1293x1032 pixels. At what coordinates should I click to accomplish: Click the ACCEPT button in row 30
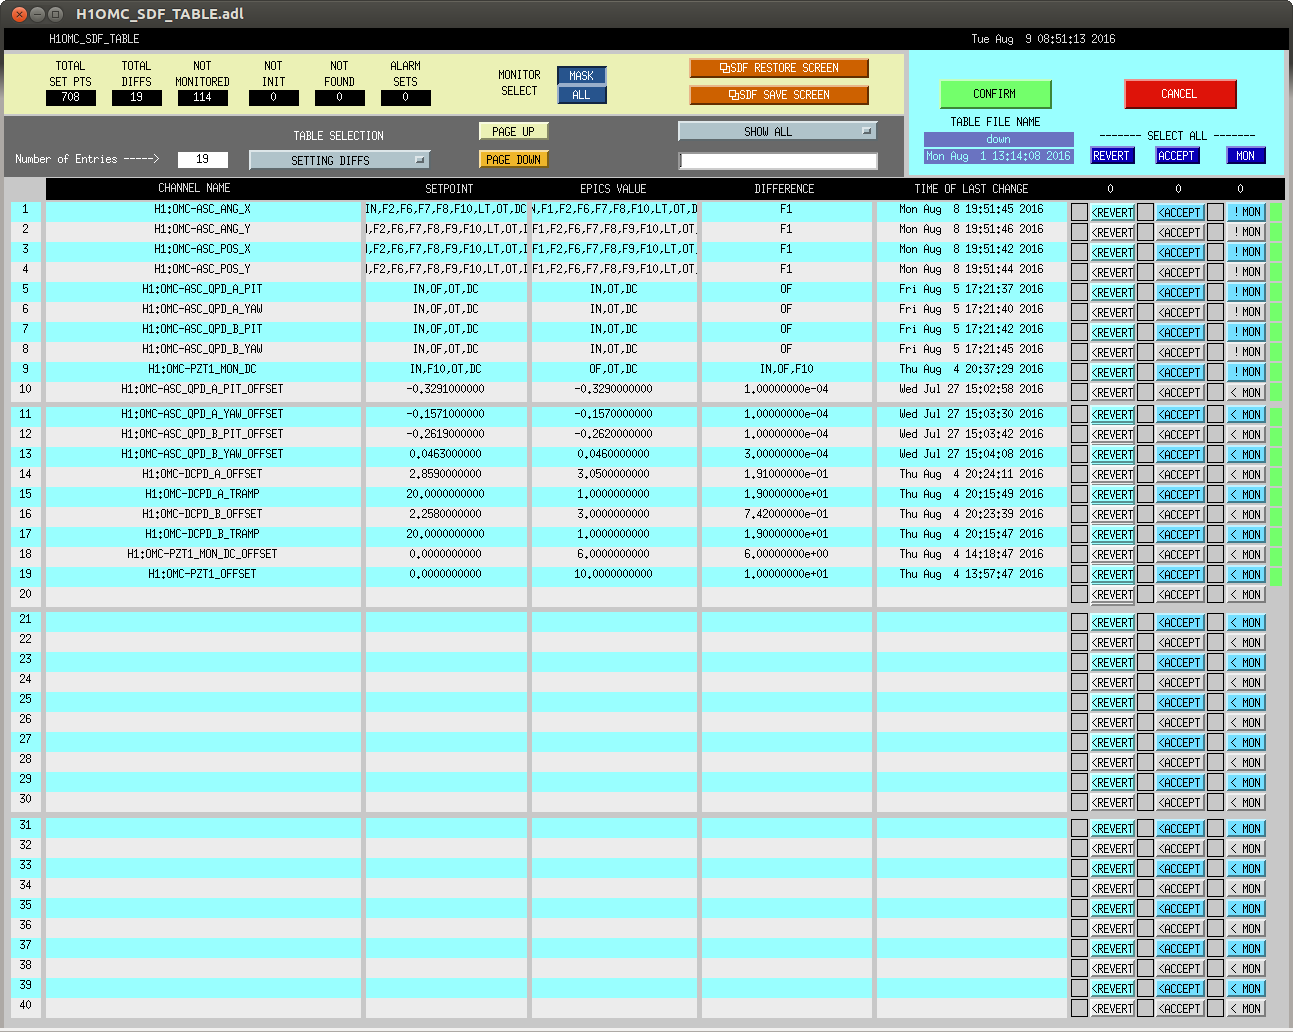[x=1180, y=802]
